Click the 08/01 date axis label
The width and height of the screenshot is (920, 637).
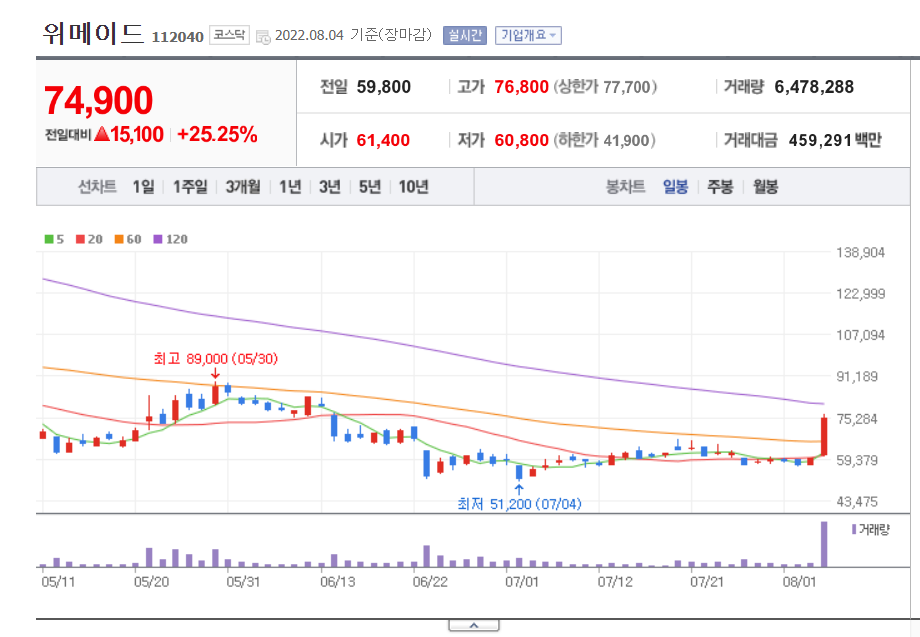pyautogui.click(x=800, y=582)
